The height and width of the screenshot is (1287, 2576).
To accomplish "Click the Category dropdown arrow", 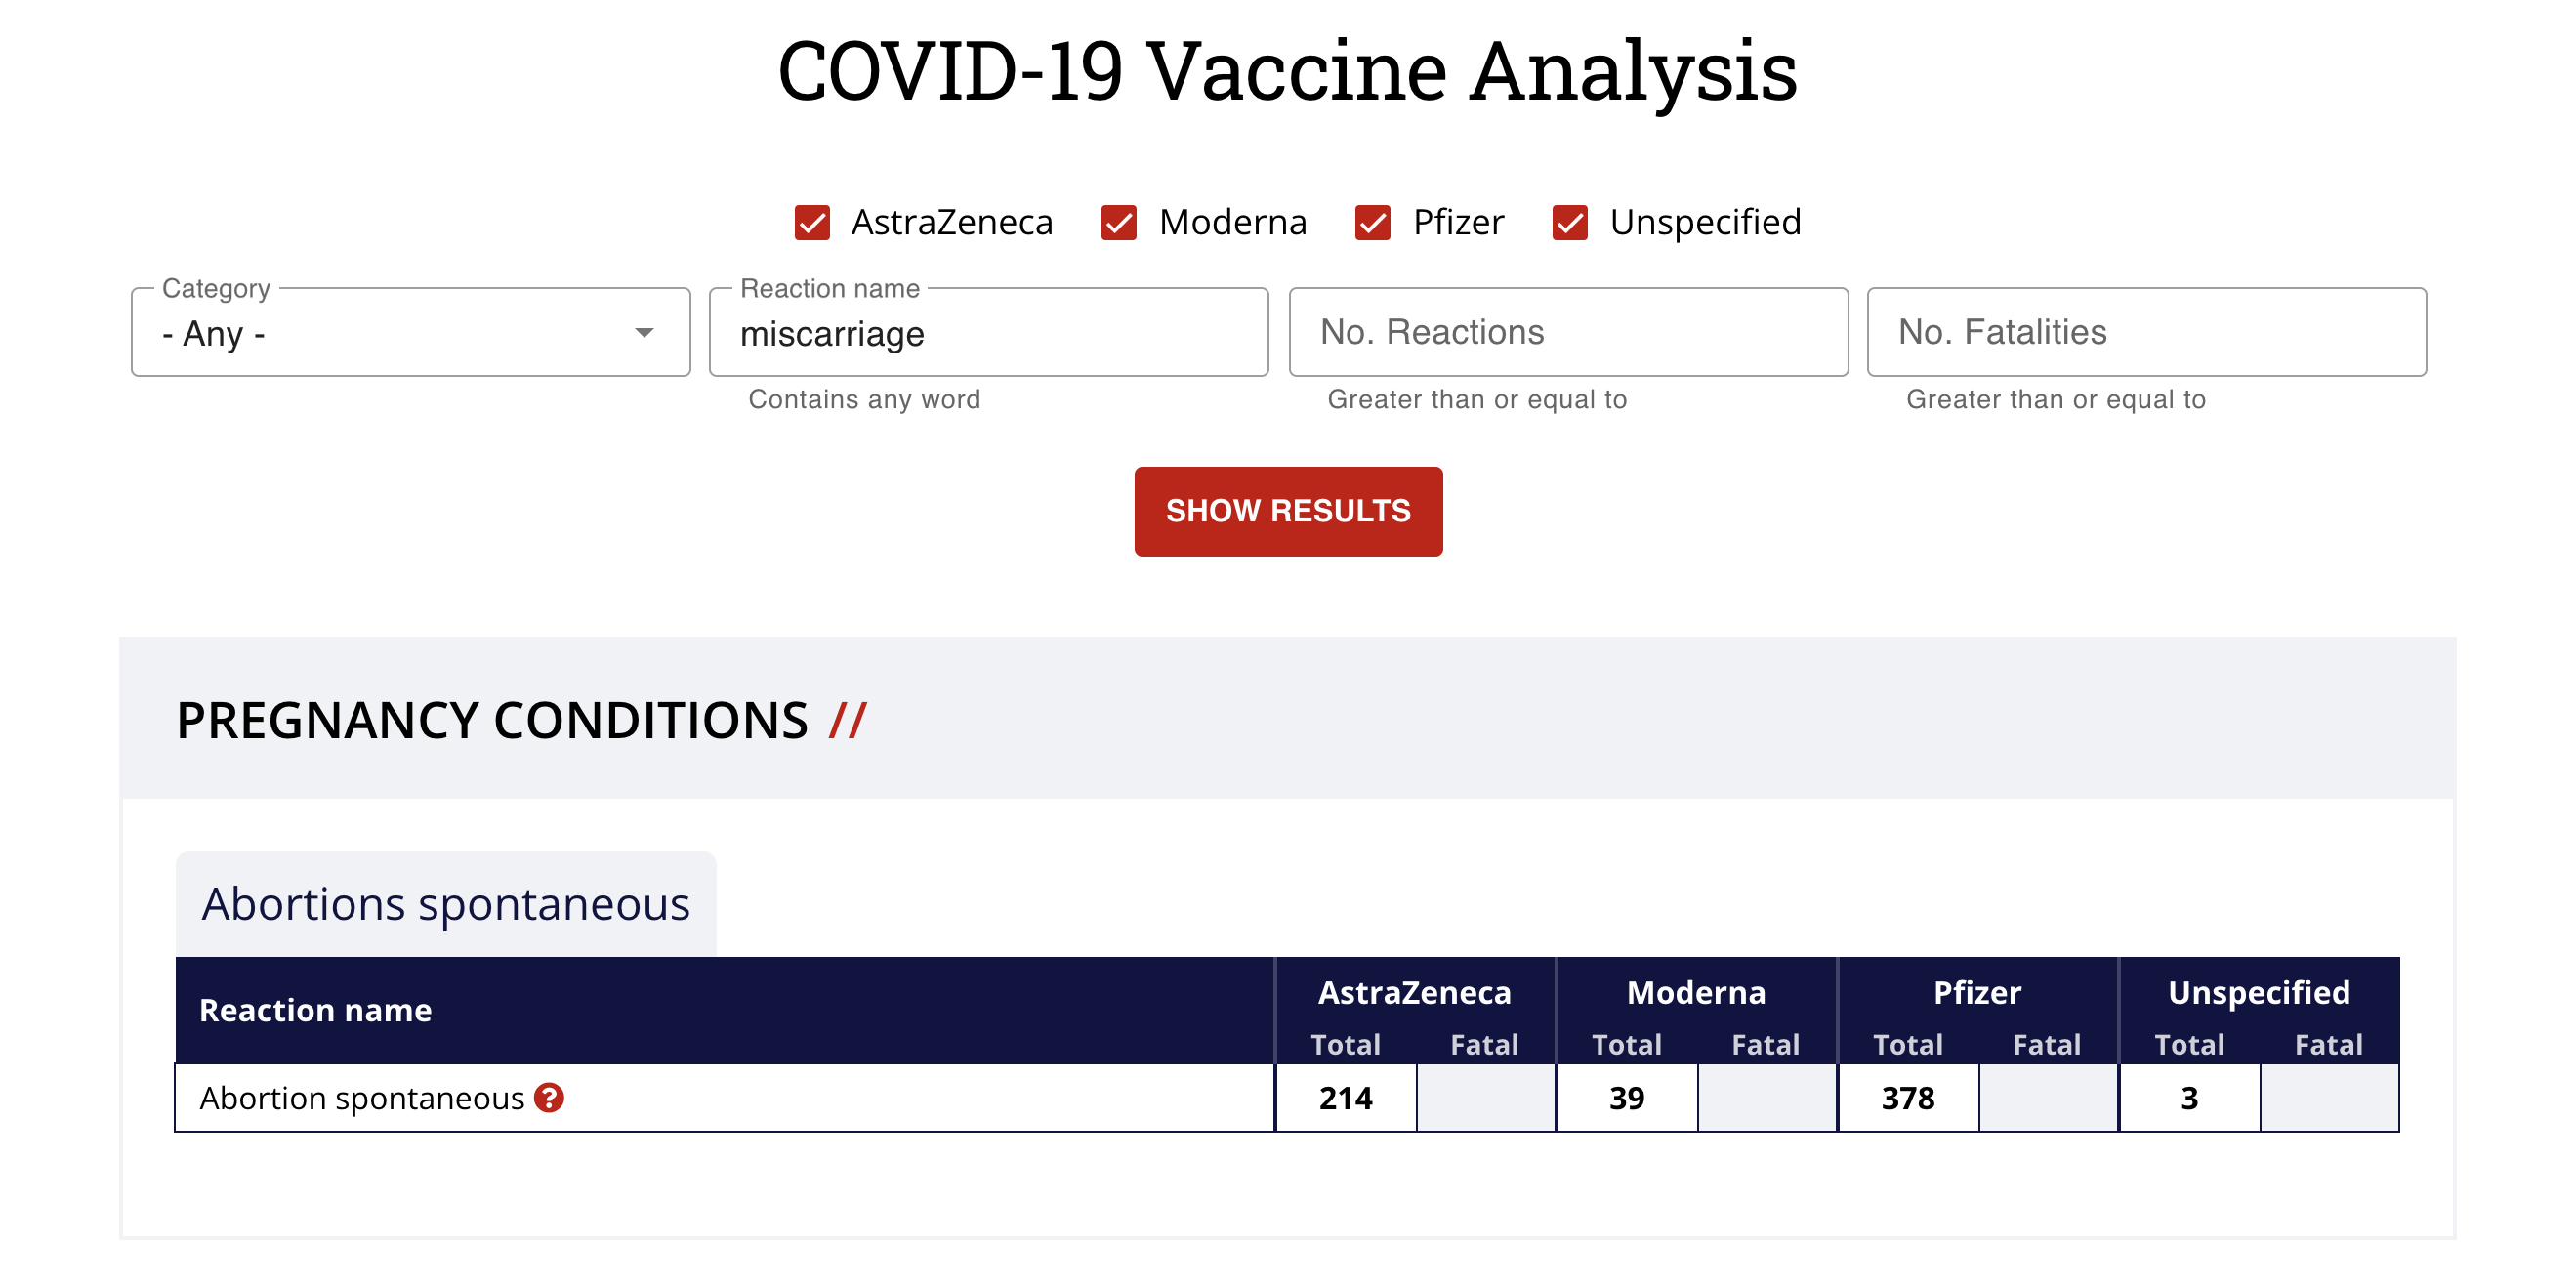I will pyautogui.click(x=645, y=333).
